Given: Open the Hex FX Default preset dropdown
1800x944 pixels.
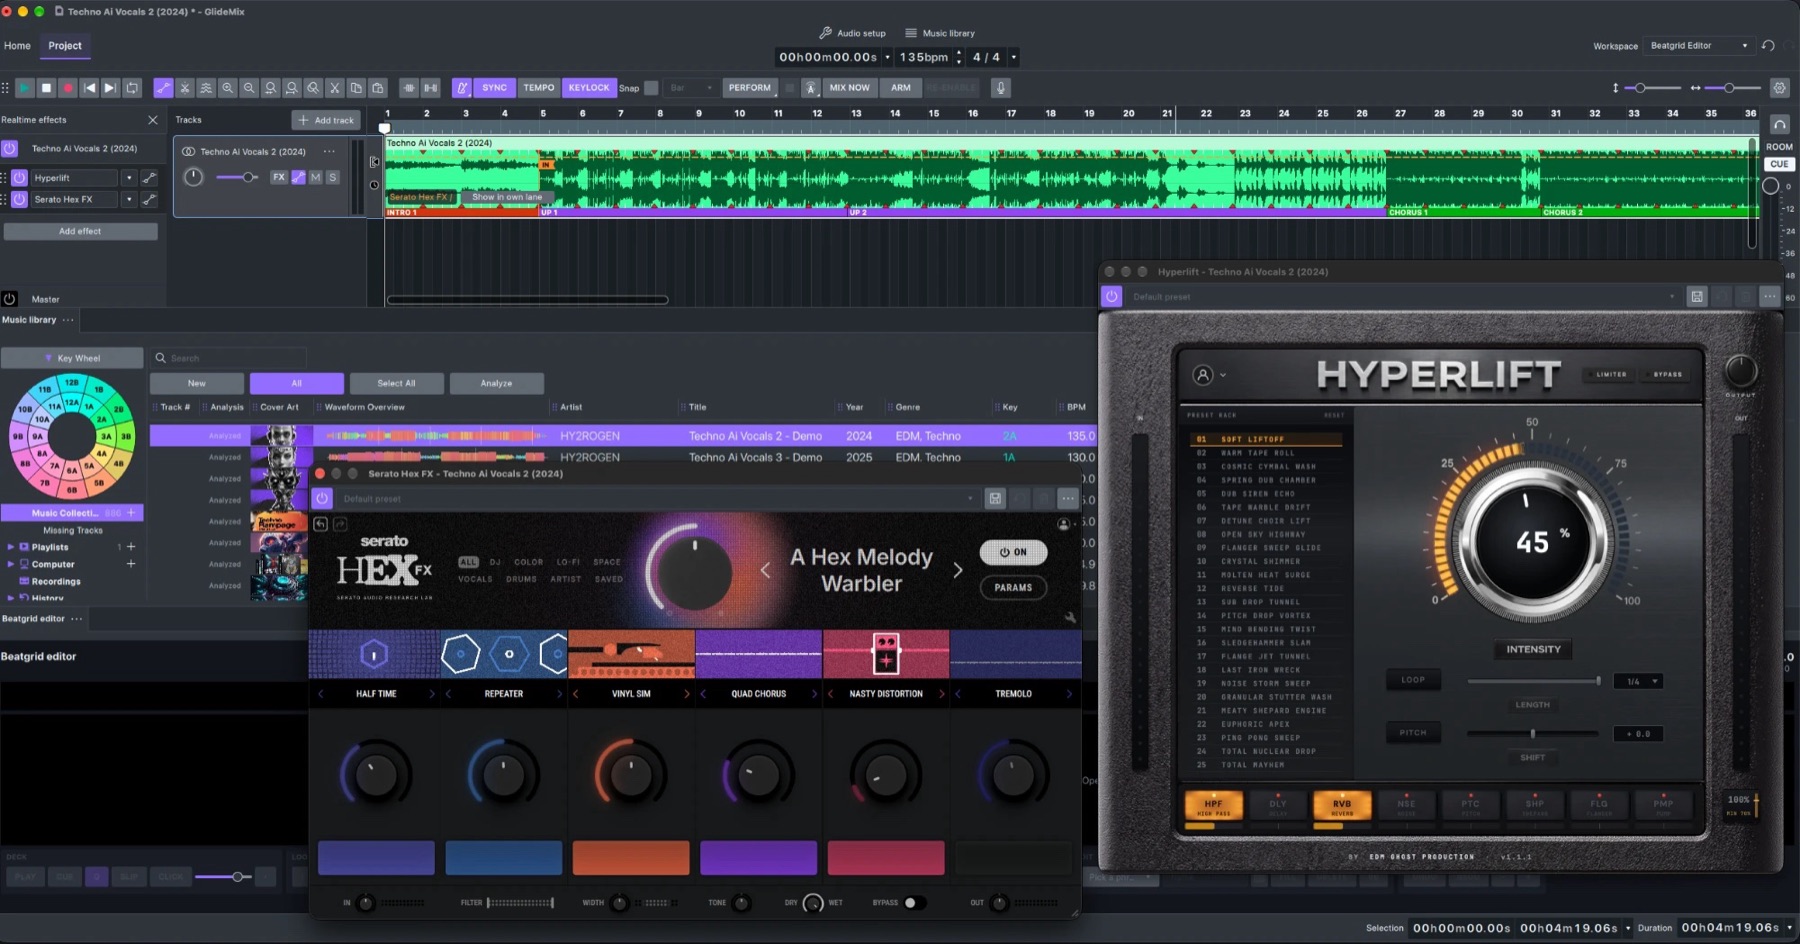Looking at the screenshot, I should (x=656, y=499).
